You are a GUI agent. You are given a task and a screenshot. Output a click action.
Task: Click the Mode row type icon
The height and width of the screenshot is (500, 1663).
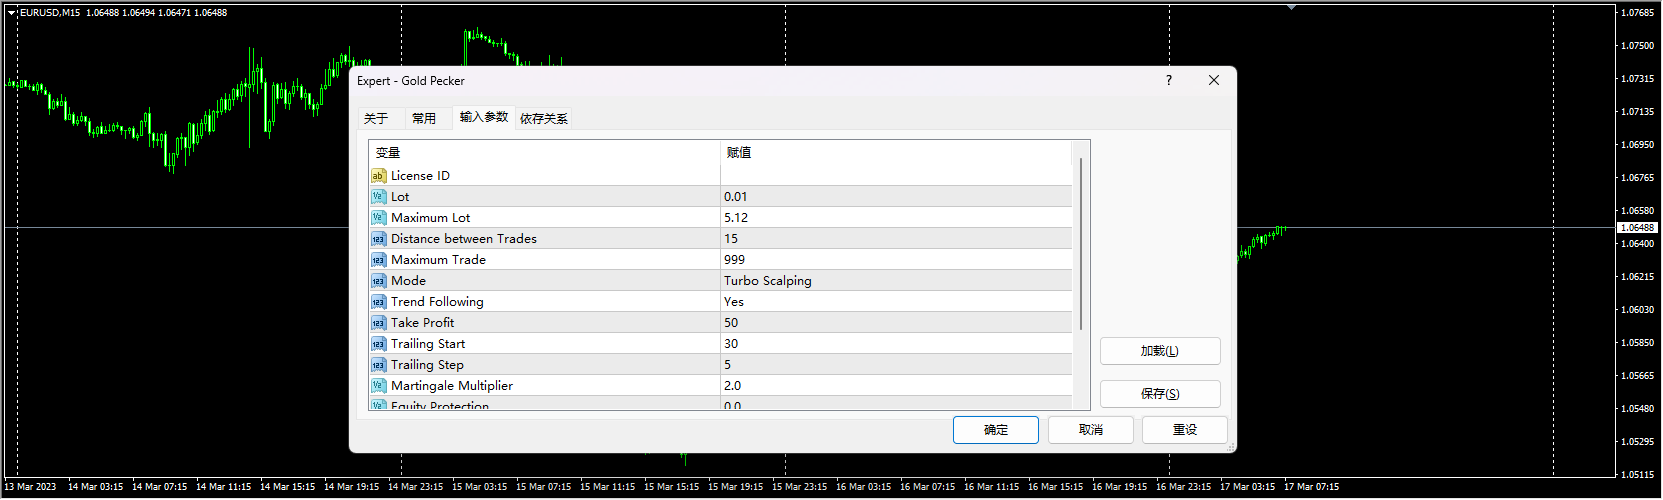coord(378,281)
